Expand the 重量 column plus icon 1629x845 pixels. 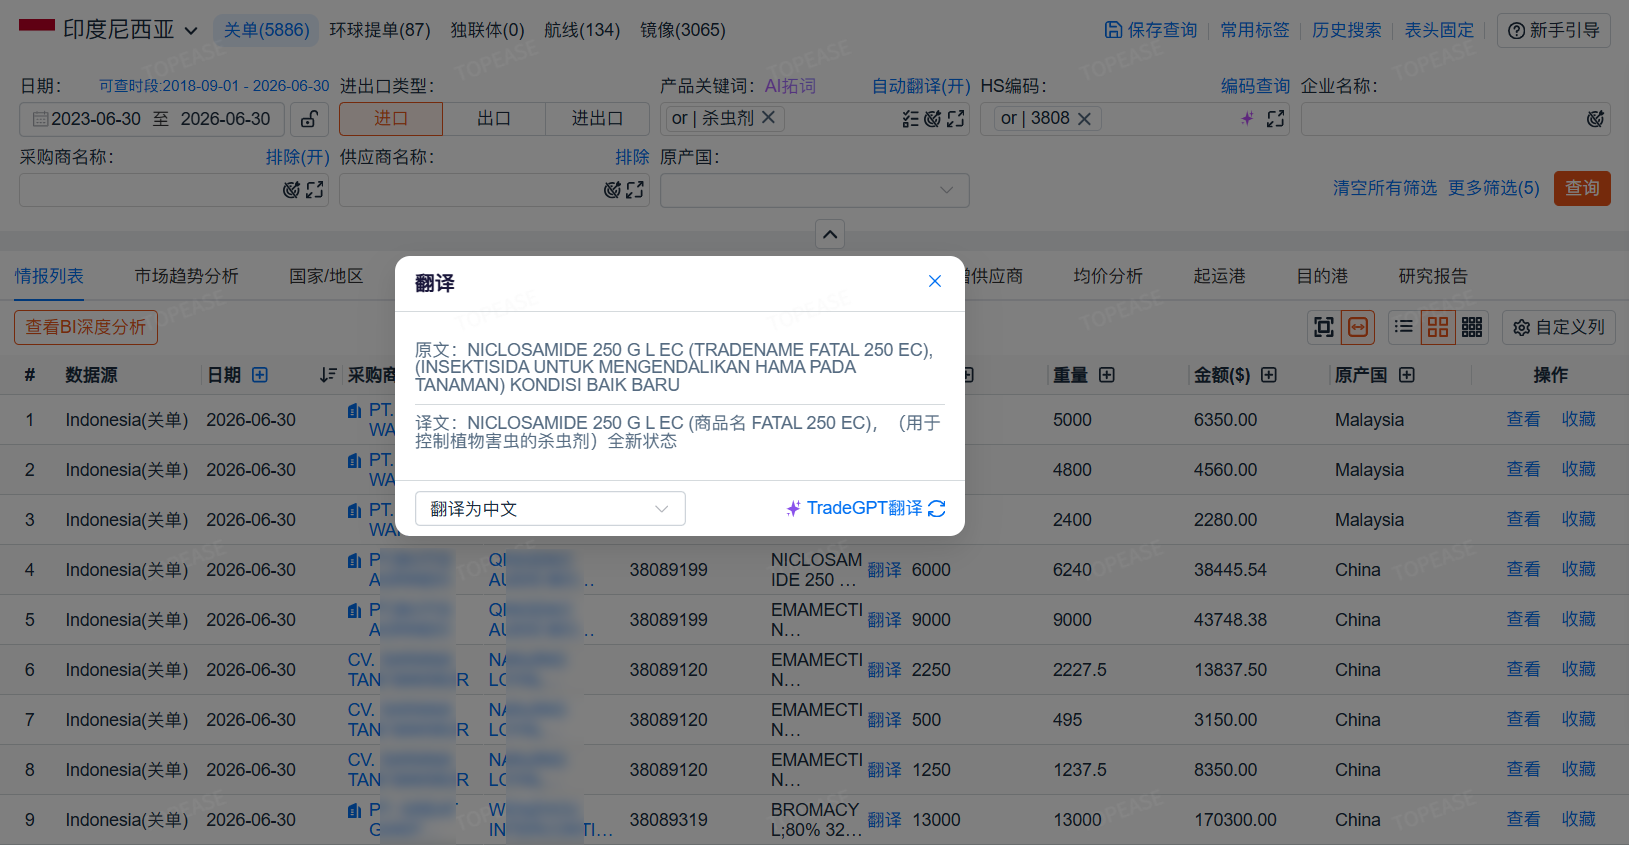pos(1107,375)
